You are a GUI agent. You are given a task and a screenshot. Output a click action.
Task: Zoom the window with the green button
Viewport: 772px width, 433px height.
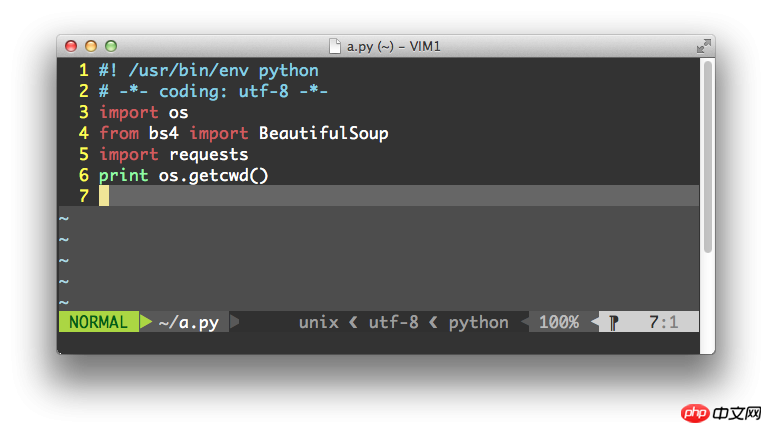pos(111,46)
